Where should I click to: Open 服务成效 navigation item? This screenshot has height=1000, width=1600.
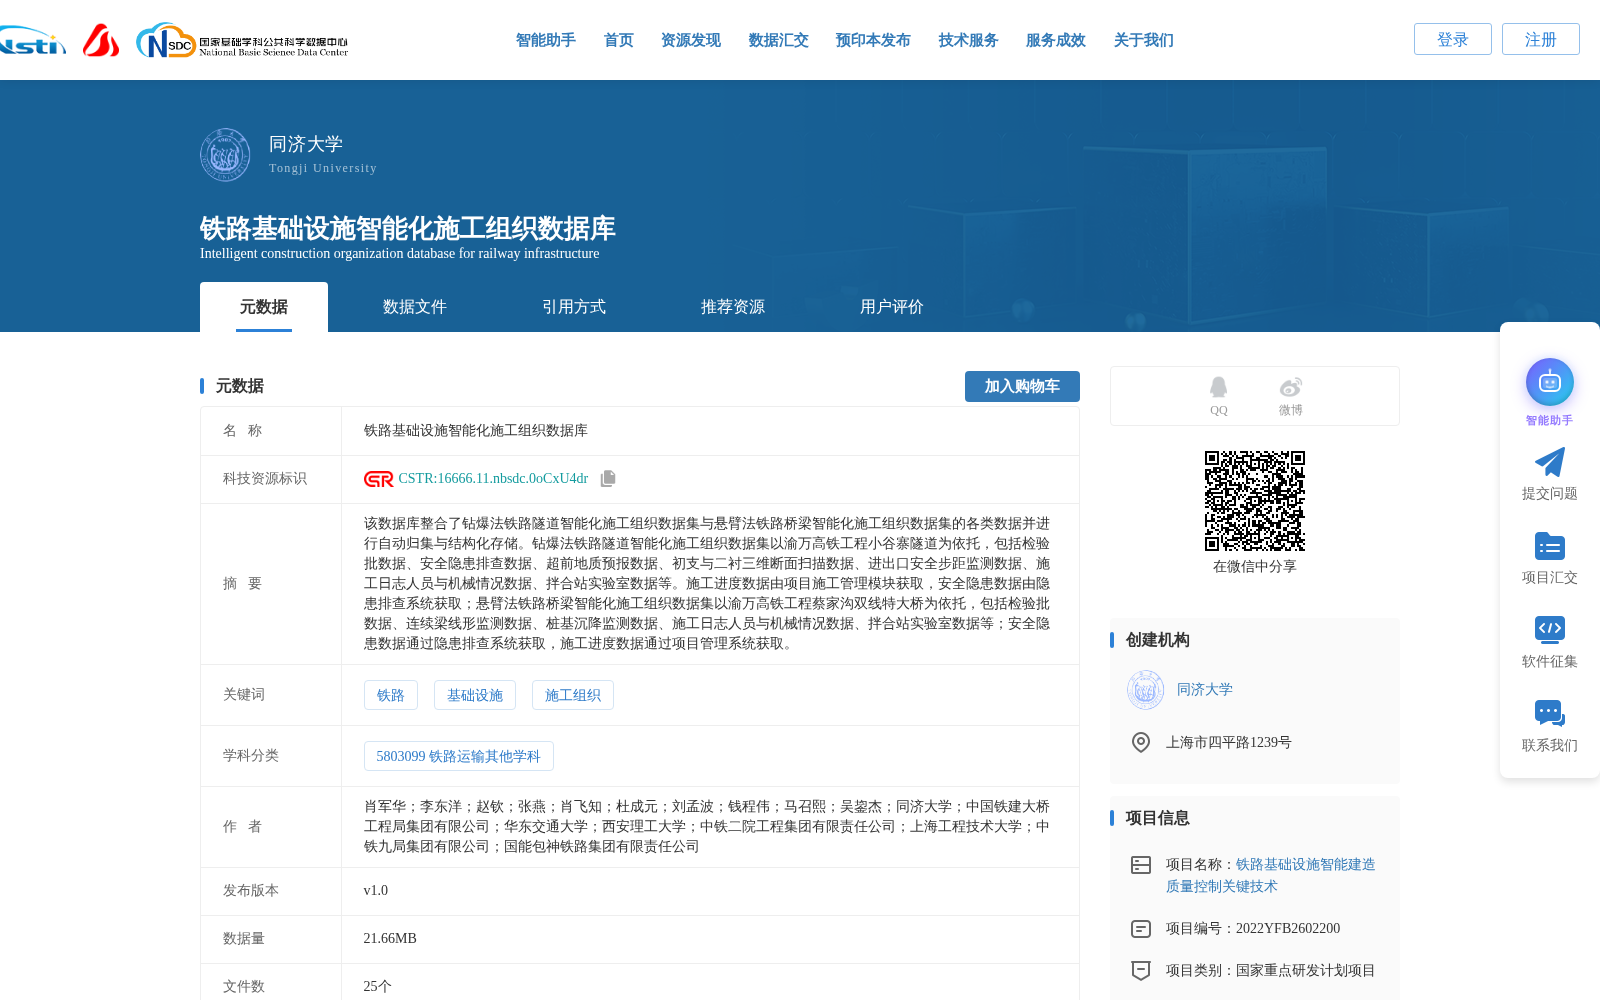(x=1055, y=40)
